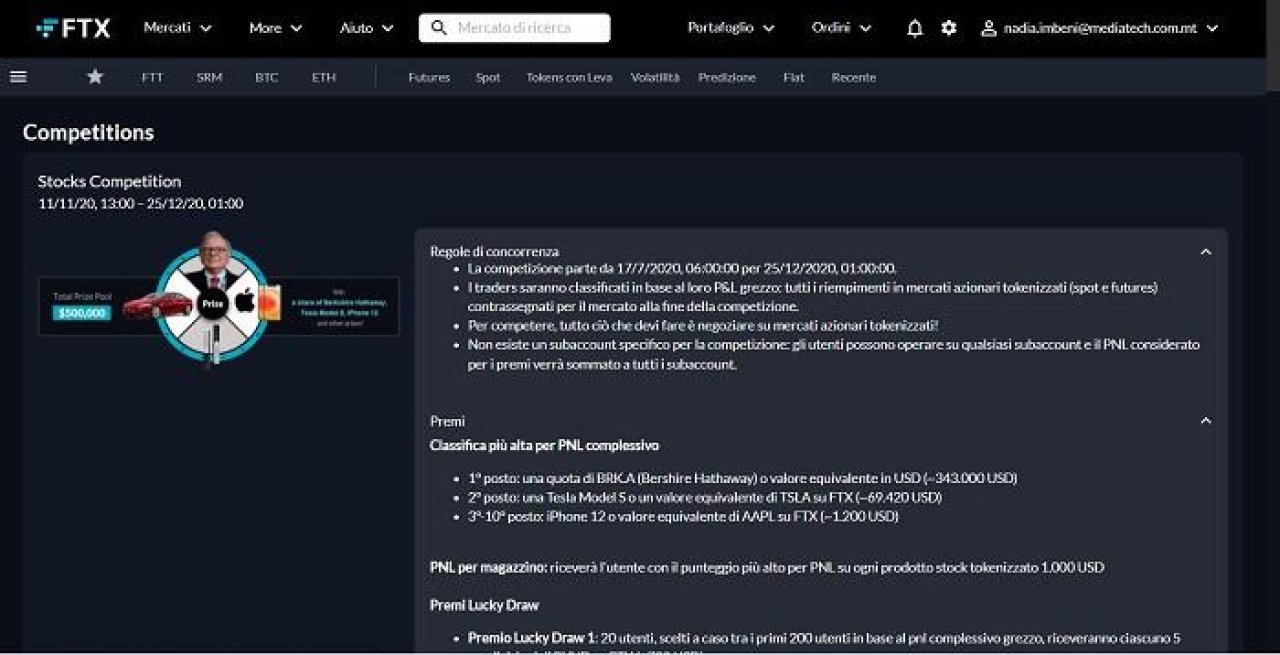The width and height of the screenshot is (1280, 655).
Task: Click the 2º posto Tesla Model S line
Action: tap(705, 497)
